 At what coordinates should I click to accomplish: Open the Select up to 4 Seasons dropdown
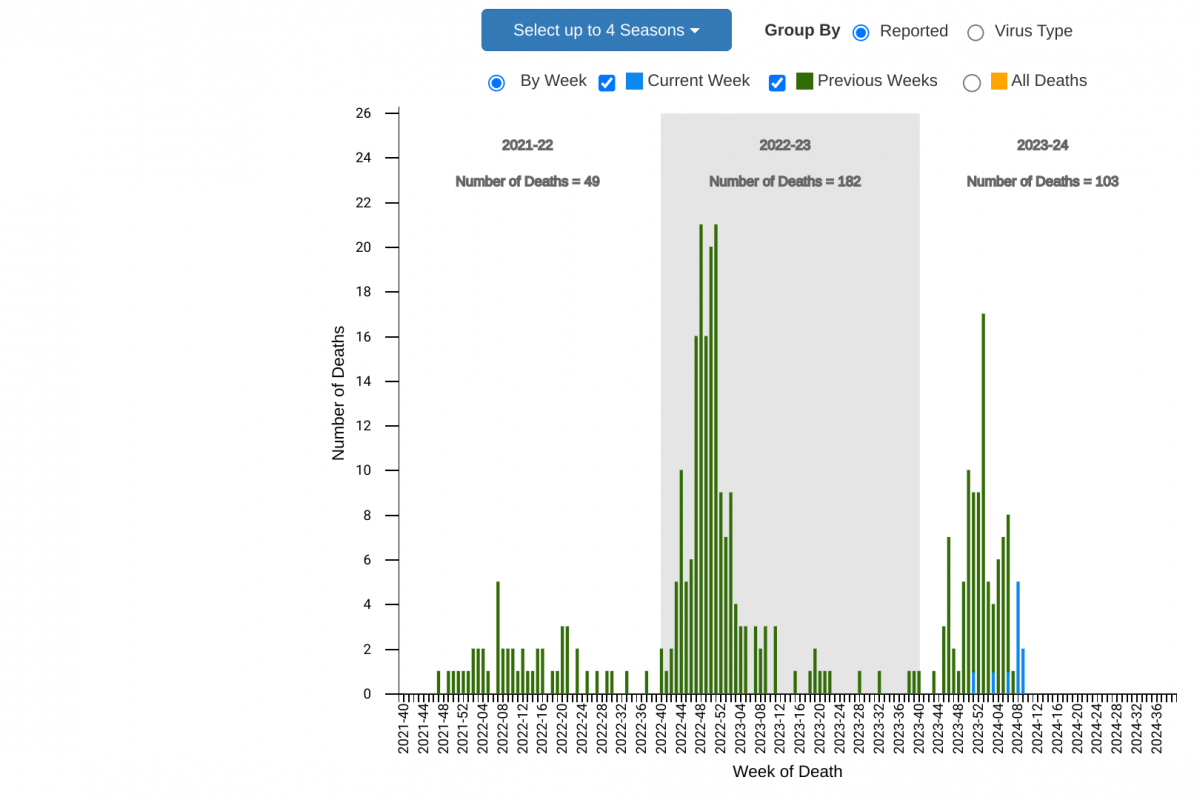coord(606,30)
